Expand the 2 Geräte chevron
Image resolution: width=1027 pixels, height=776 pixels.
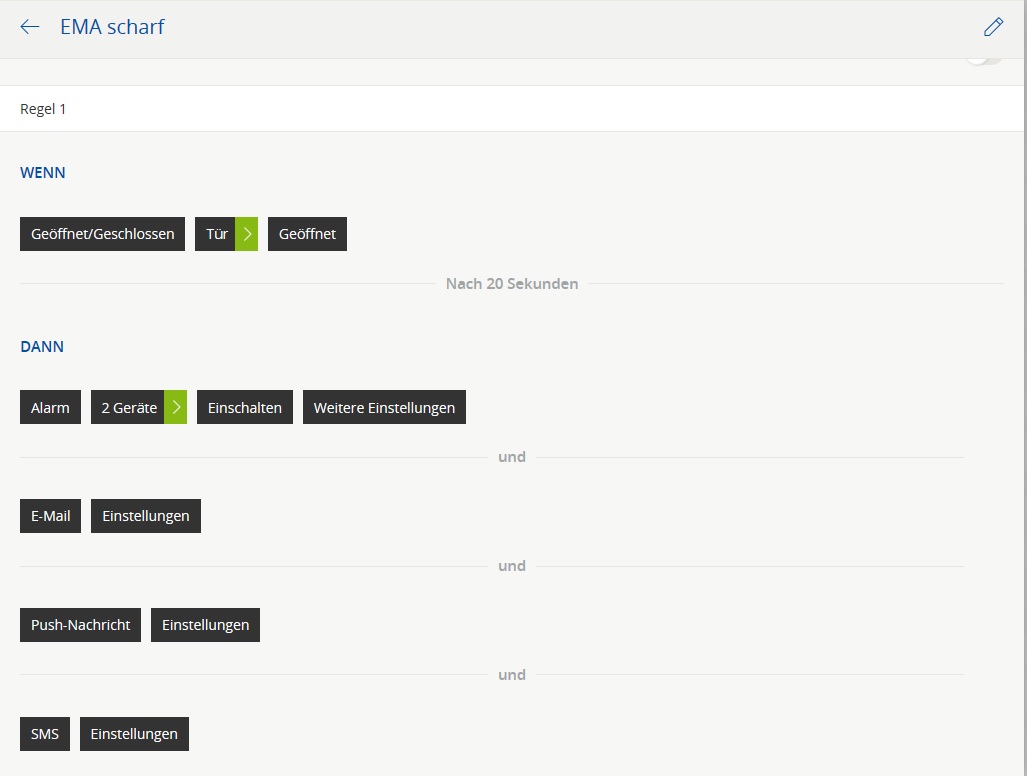[x=176, y=407]
